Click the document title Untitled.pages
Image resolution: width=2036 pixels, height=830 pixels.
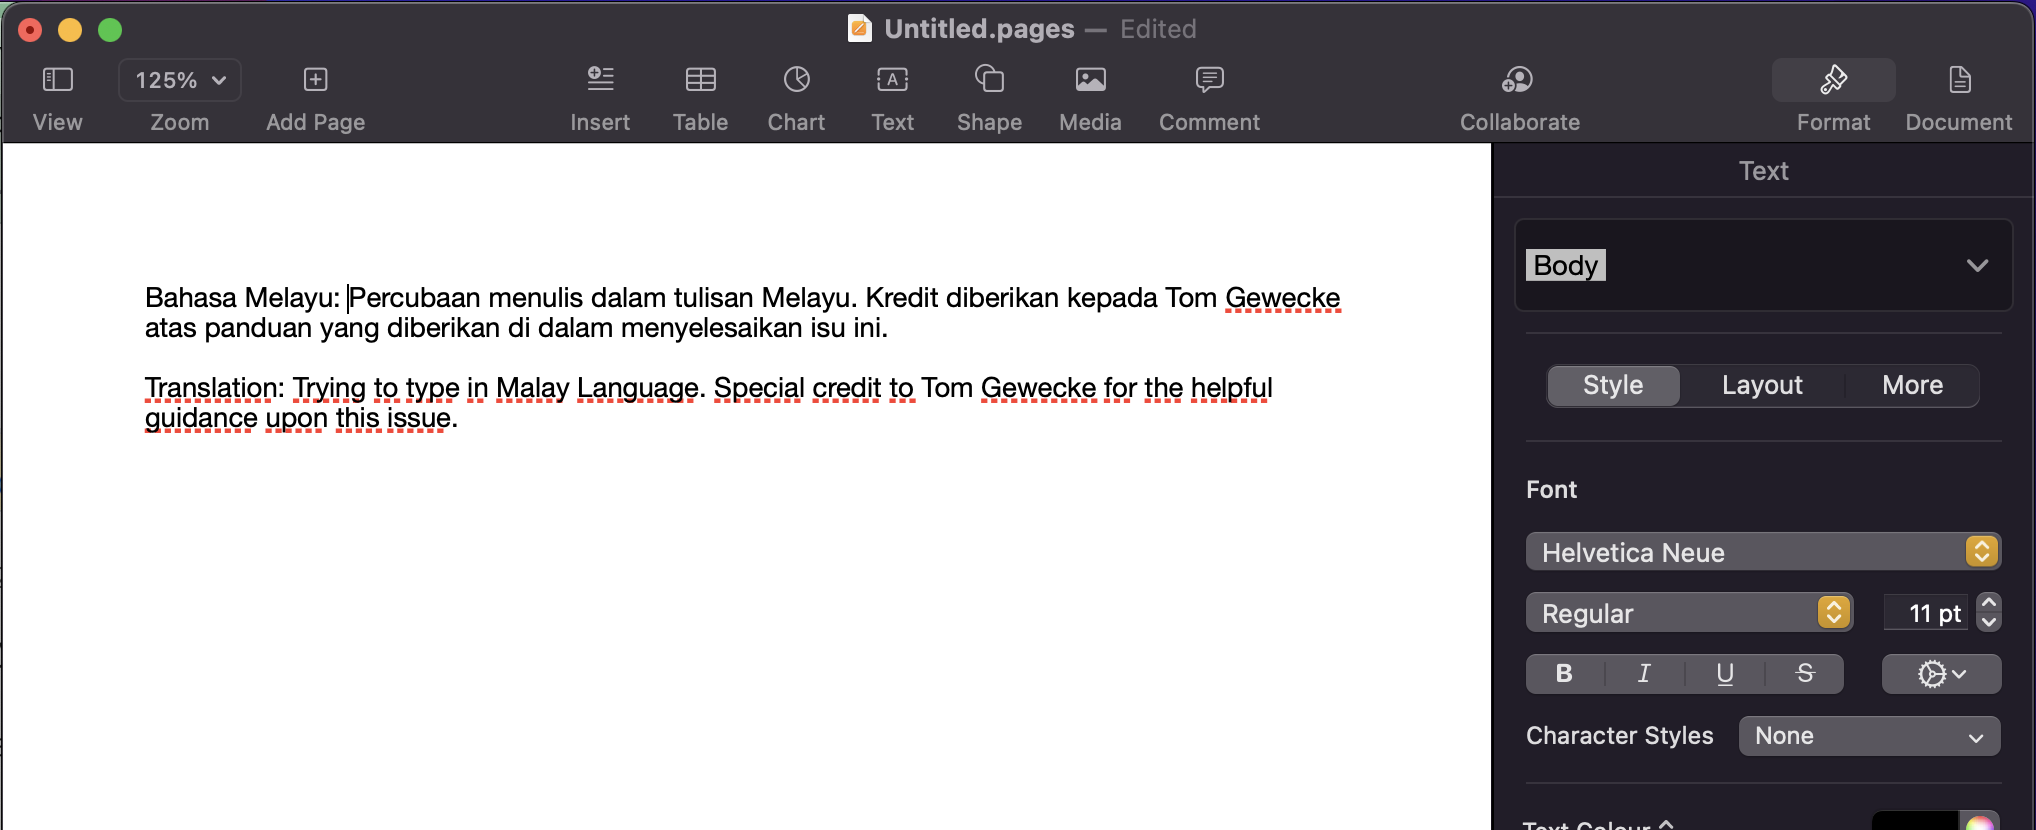point(979,29)
